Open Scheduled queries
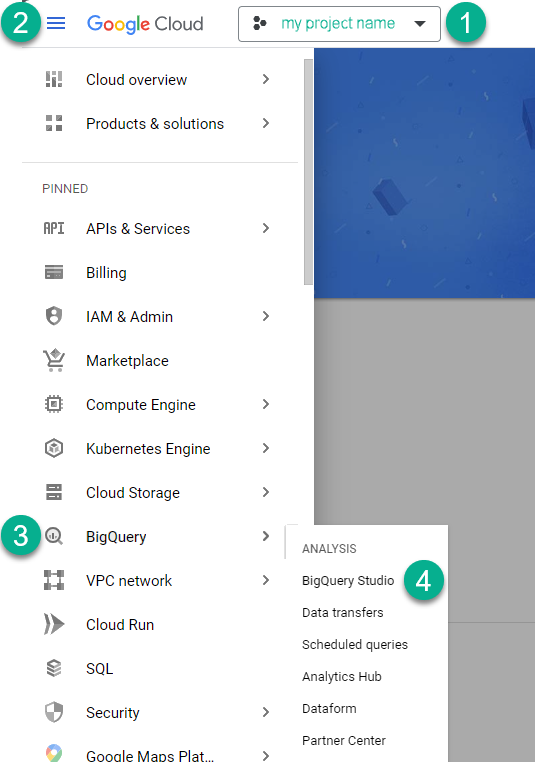 click(355, 645)
